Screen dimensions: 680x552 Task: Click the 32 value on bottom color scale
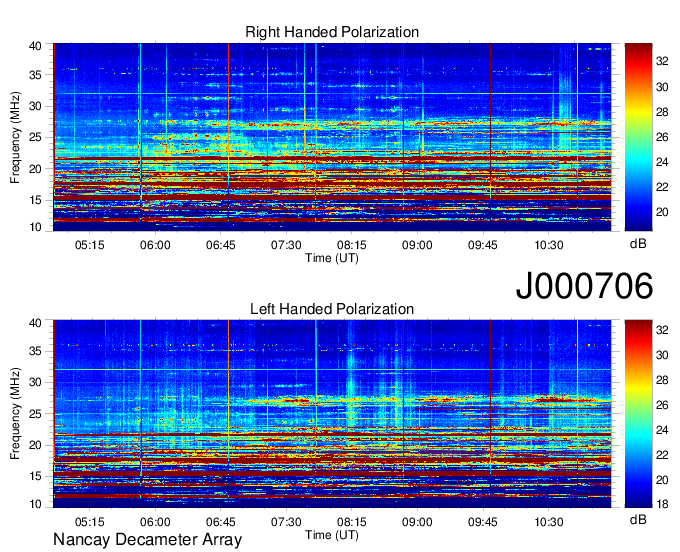click(662, 330)
